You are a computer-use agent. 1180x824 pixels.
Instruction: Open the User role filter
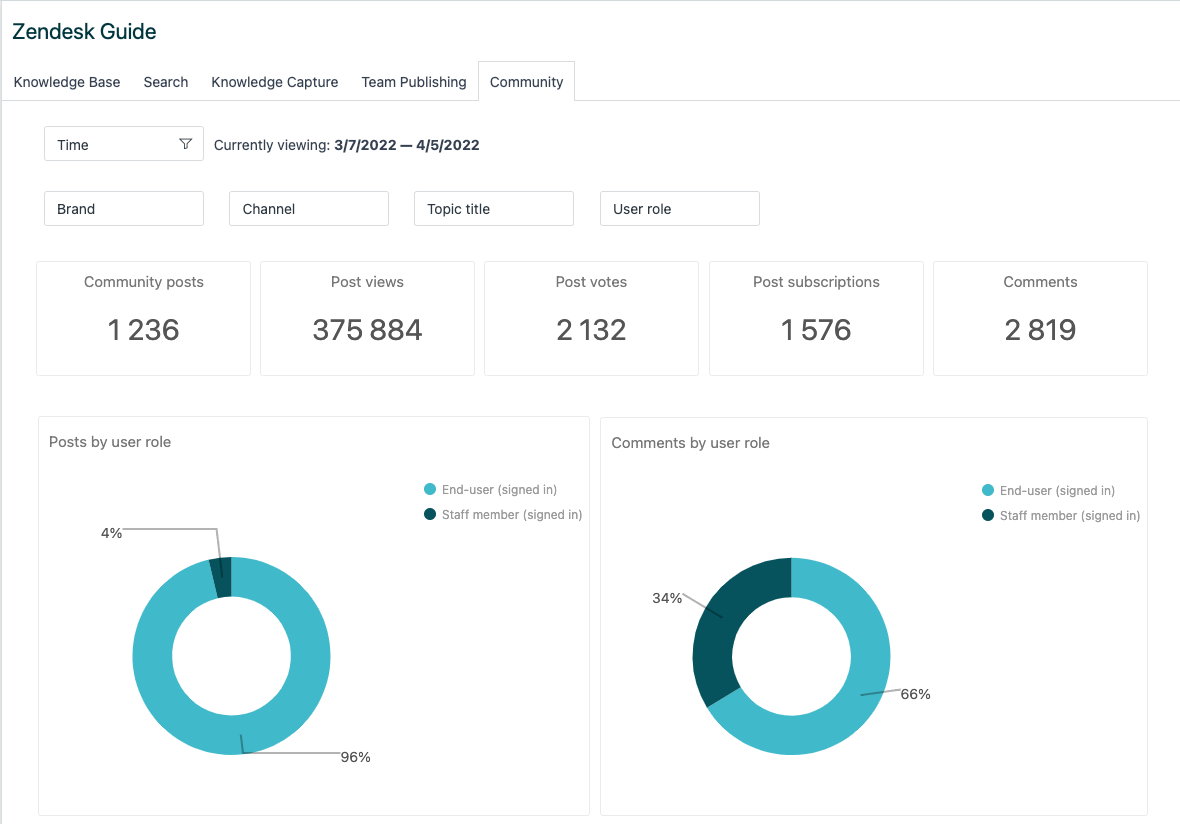(679, 209)
